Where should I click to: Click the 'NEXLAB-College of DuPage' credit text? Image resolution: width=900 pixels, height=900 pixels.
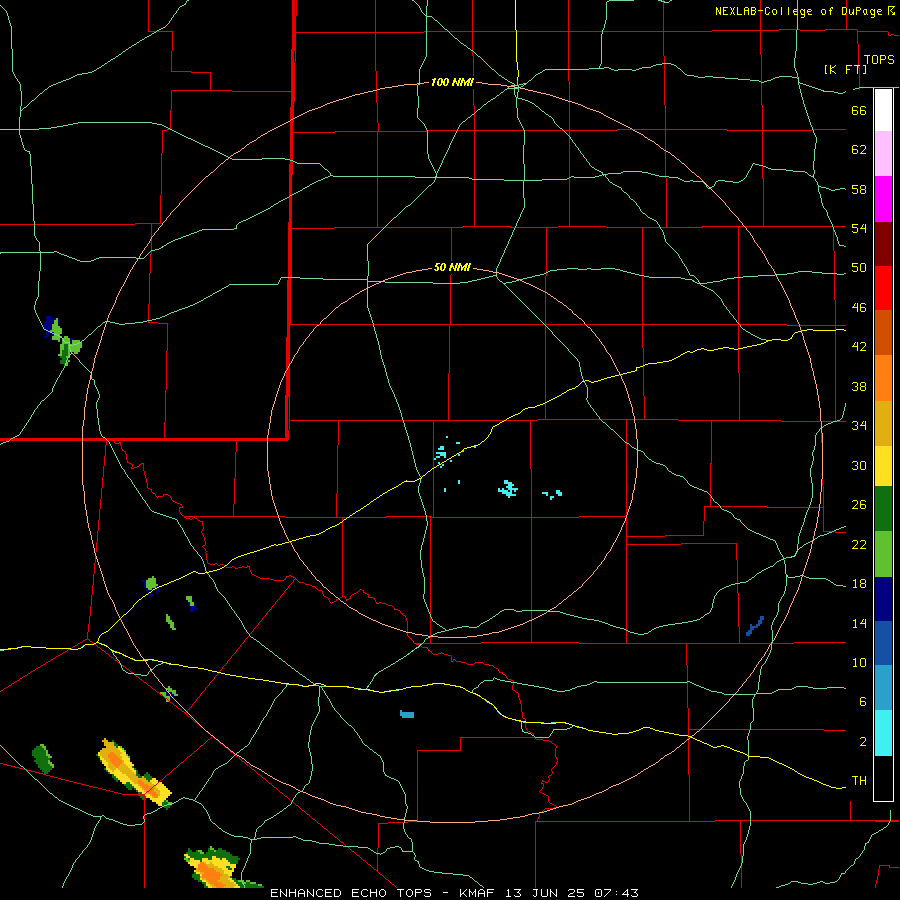pos(798,11)
